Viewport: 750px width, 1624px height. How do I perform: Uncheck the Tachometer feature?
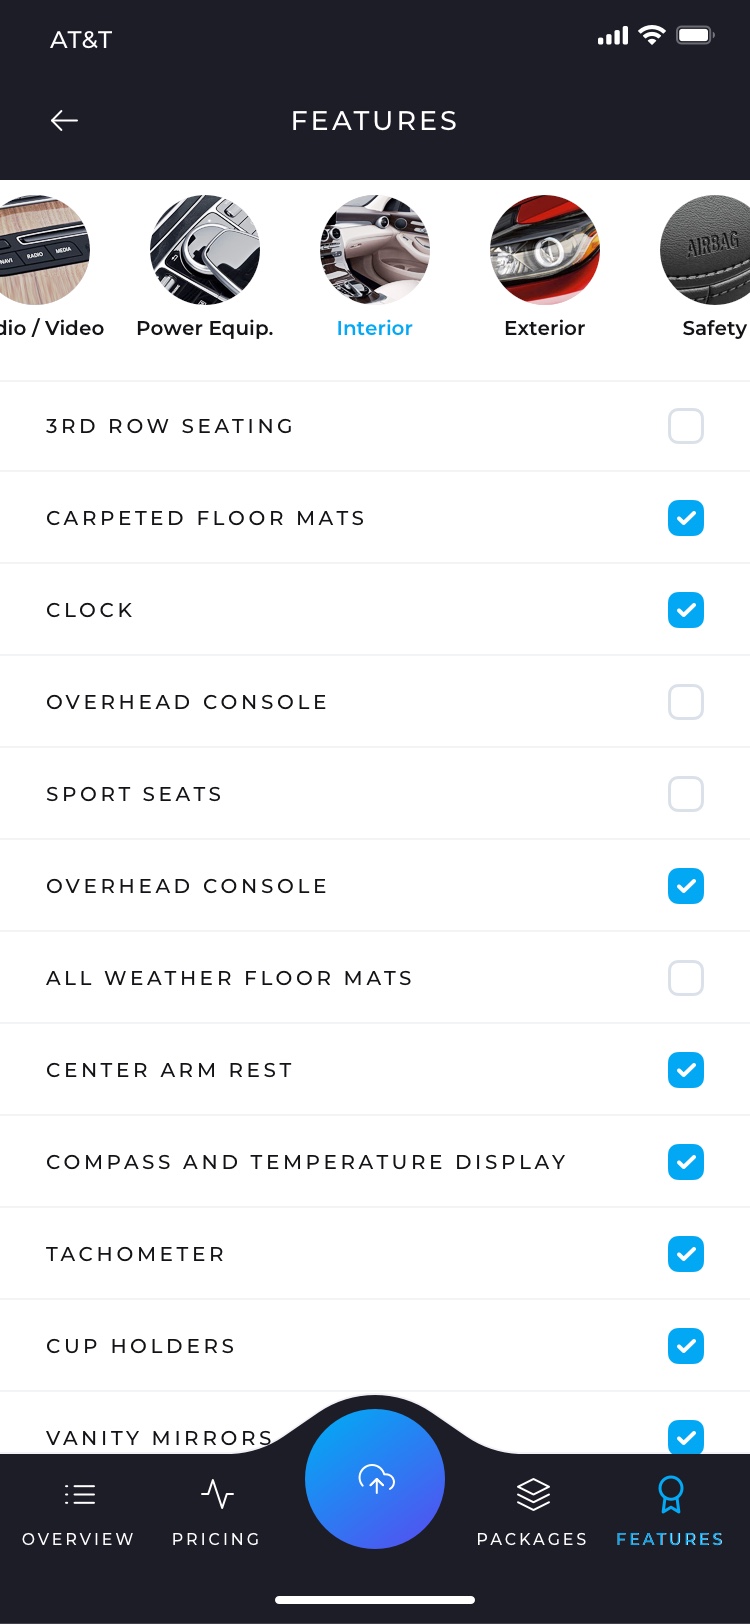686,1254
